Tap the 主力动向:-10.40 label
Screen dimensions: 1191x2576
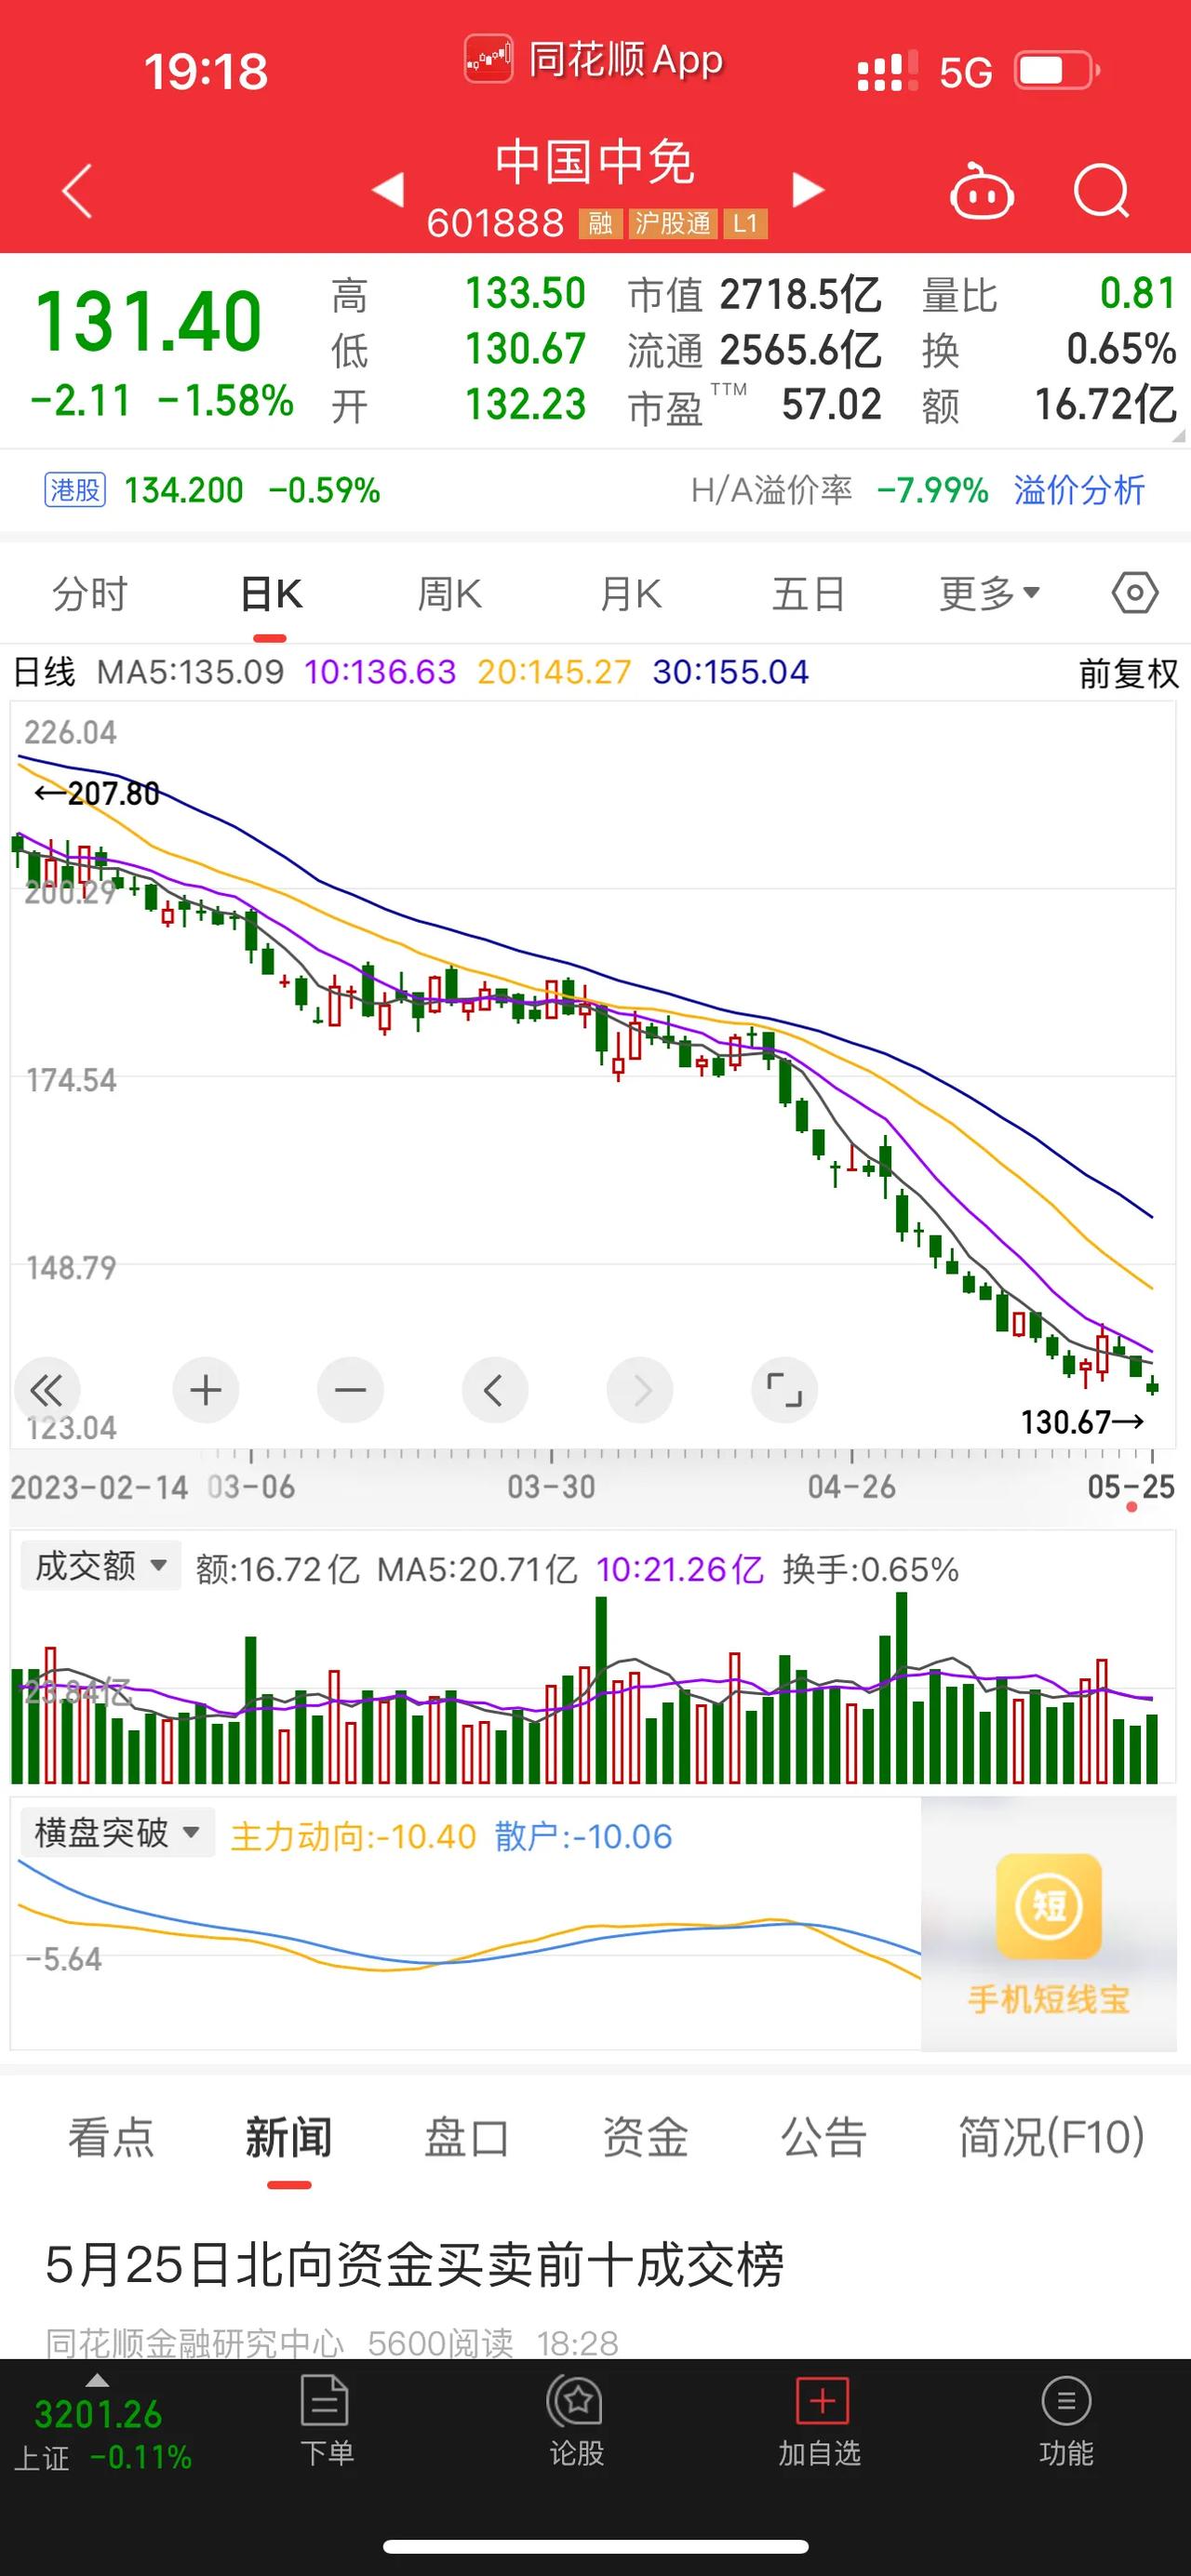pos(353,1836)
